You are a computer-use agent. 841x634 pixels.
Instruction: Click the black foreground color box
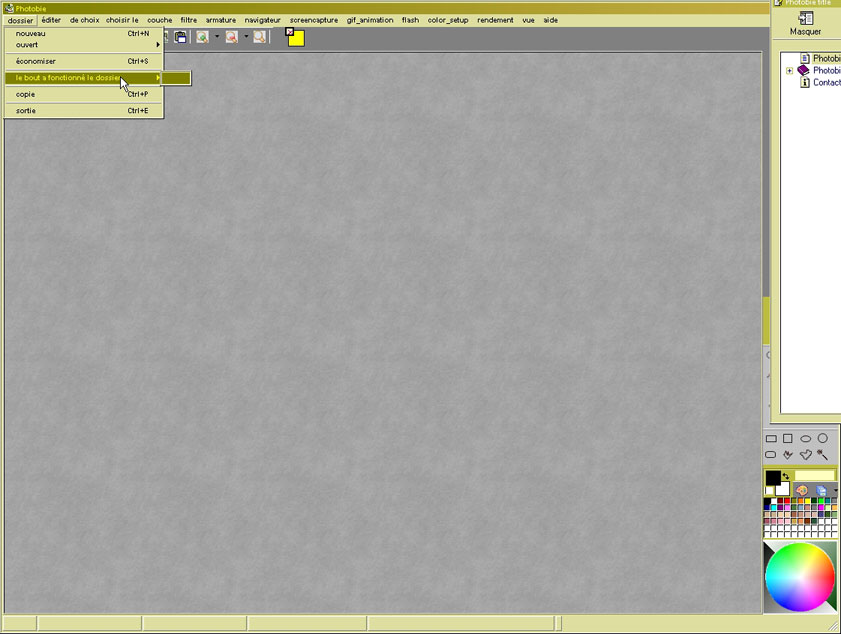(x=772, y=478)
